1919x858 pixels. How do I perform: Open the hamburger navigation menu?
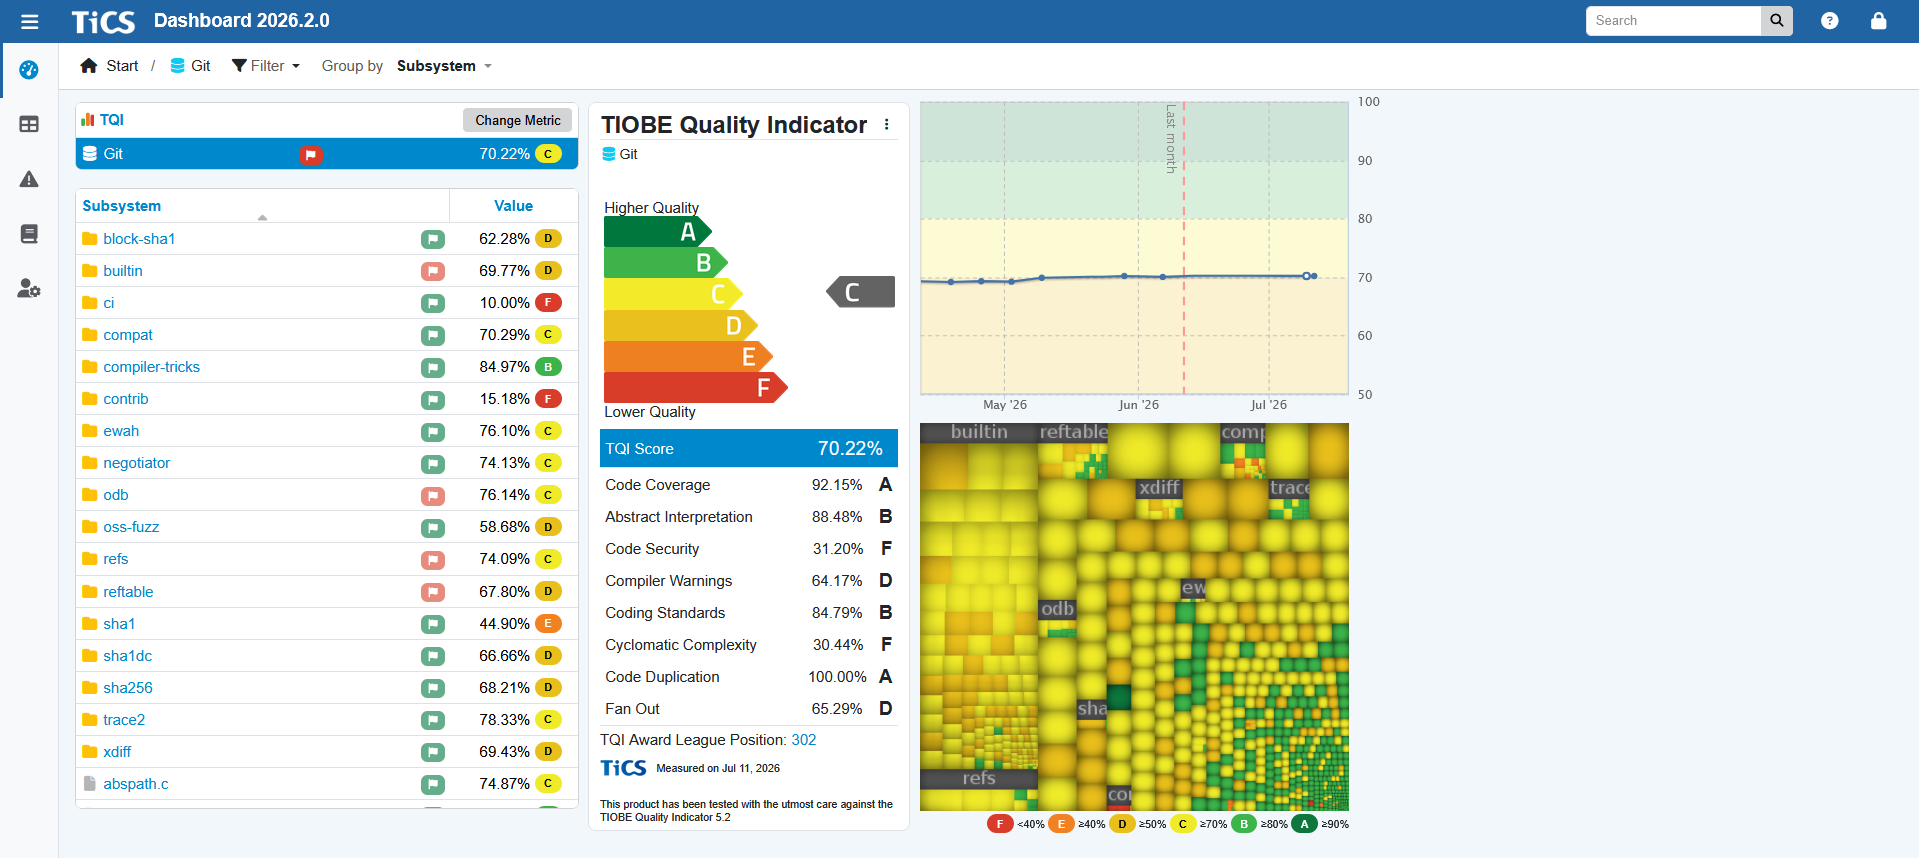click(x=29, y=21)
